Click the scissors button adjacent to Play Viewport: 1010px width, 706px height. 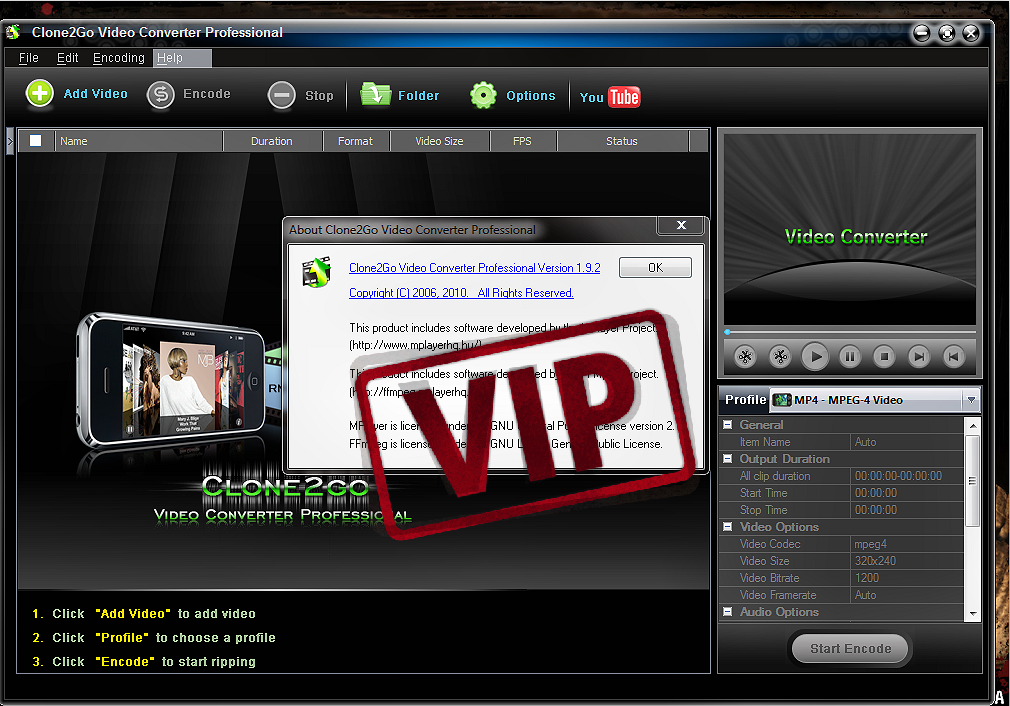780,356
